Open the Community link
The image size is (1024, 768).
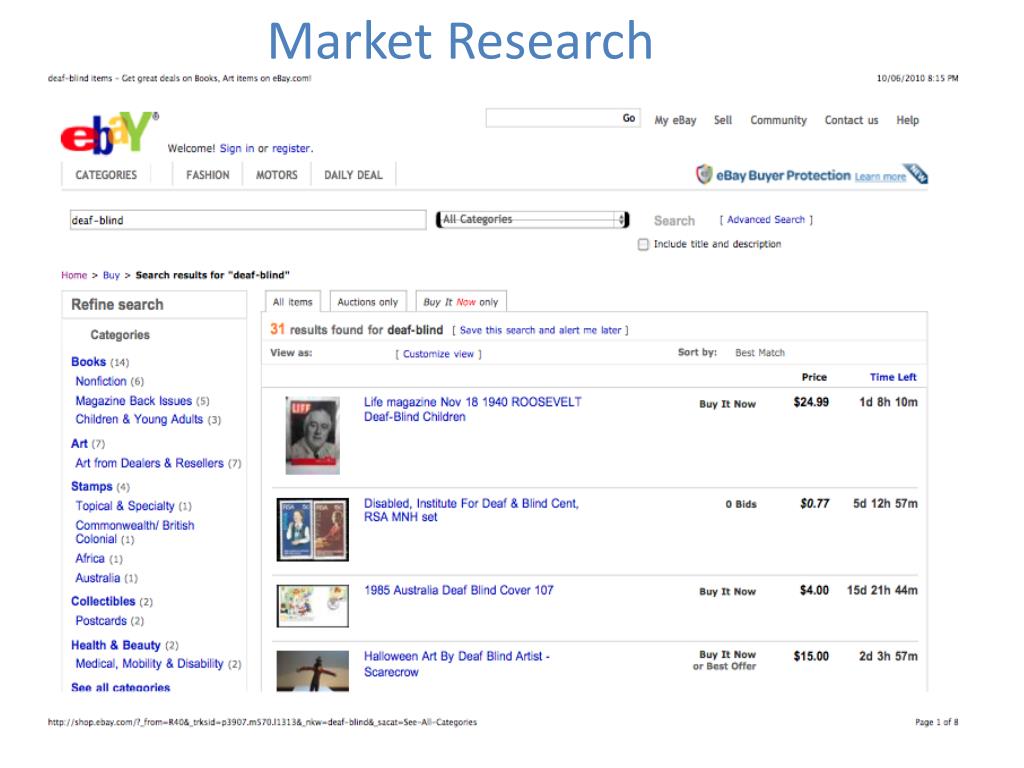click(778, 120)
